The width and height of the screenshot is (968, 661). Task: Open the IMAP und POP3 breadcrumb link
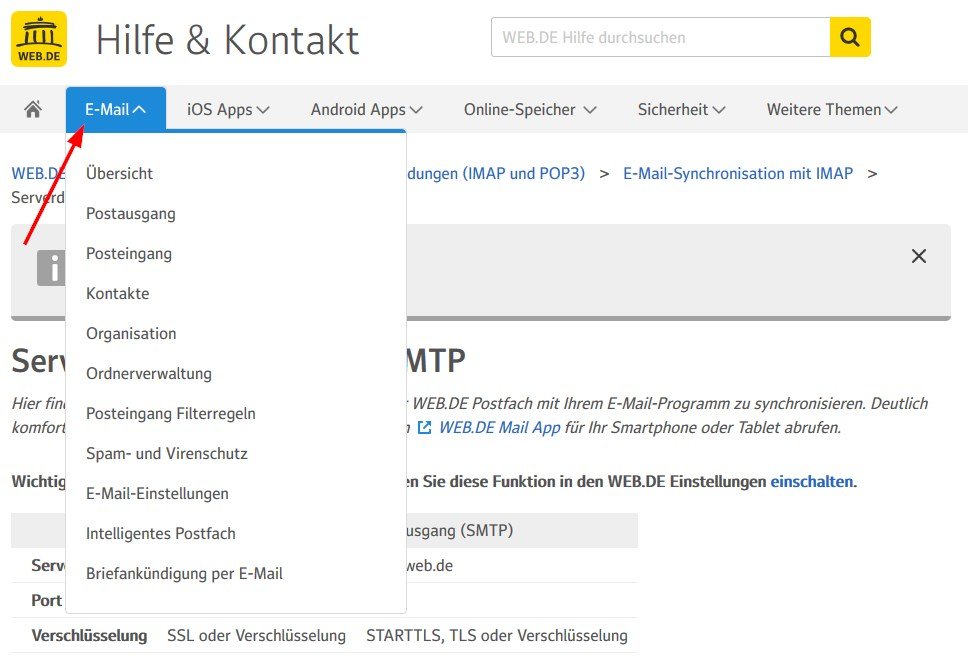(x=496, y=173)
